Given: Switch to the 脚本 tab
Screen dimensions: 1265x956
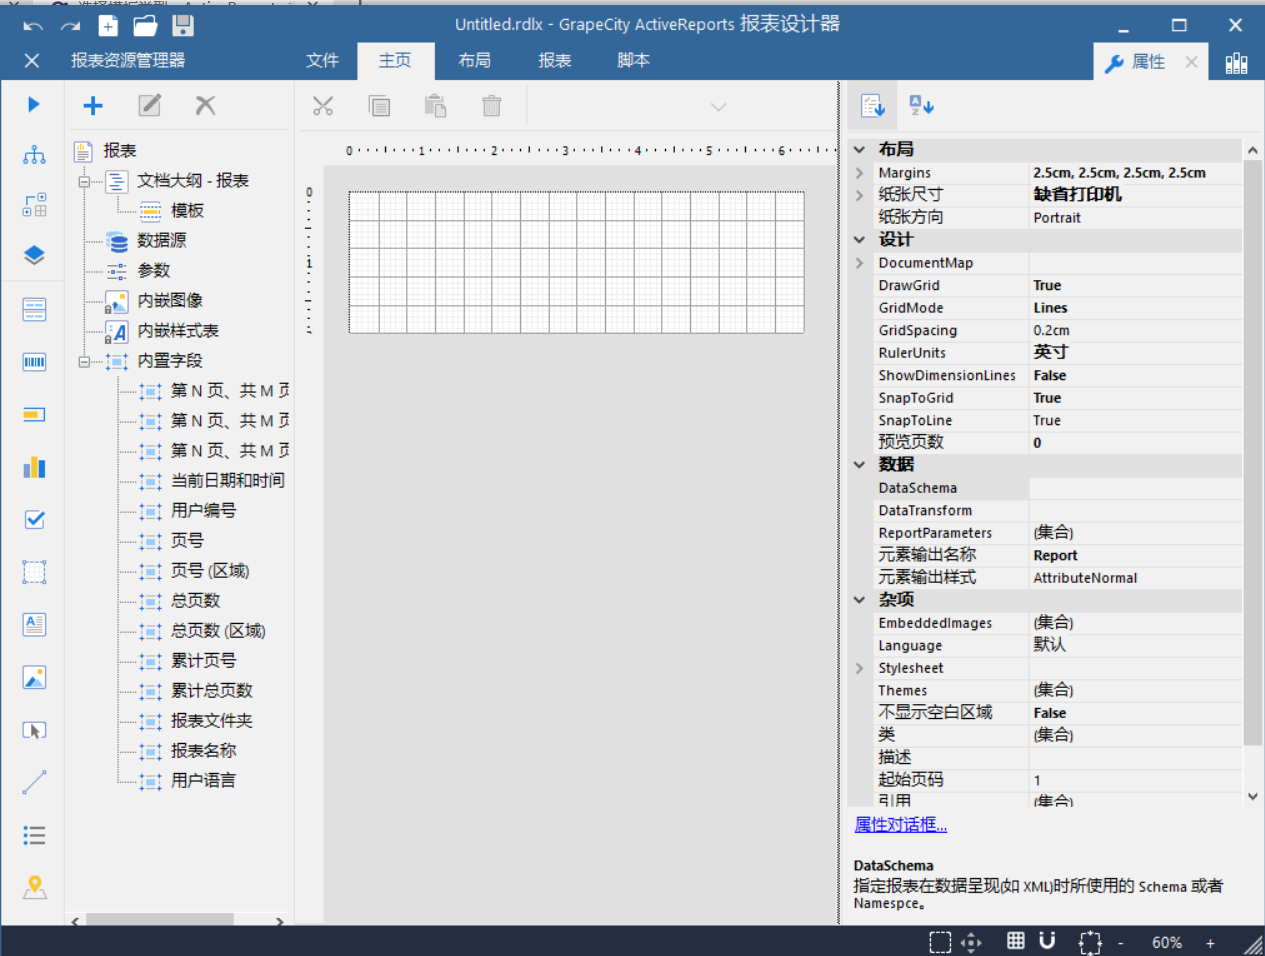Looking at the screenshot, I should [x=633, y=60].
